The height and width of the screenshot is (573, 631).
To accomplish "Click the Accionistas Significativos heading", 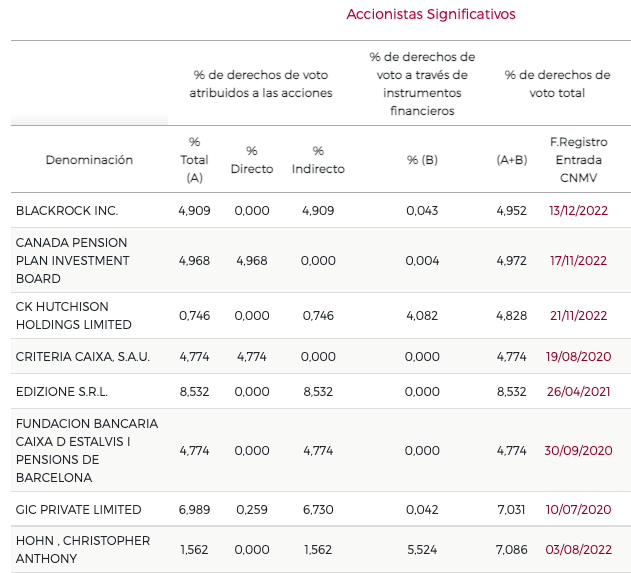I will pyautogui.click(x=431, y=14).
